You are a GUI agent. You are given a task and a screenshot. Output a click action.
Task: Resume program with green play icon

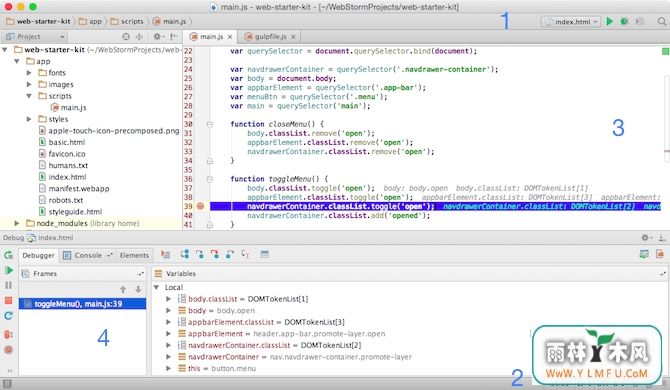coord(9,270)
